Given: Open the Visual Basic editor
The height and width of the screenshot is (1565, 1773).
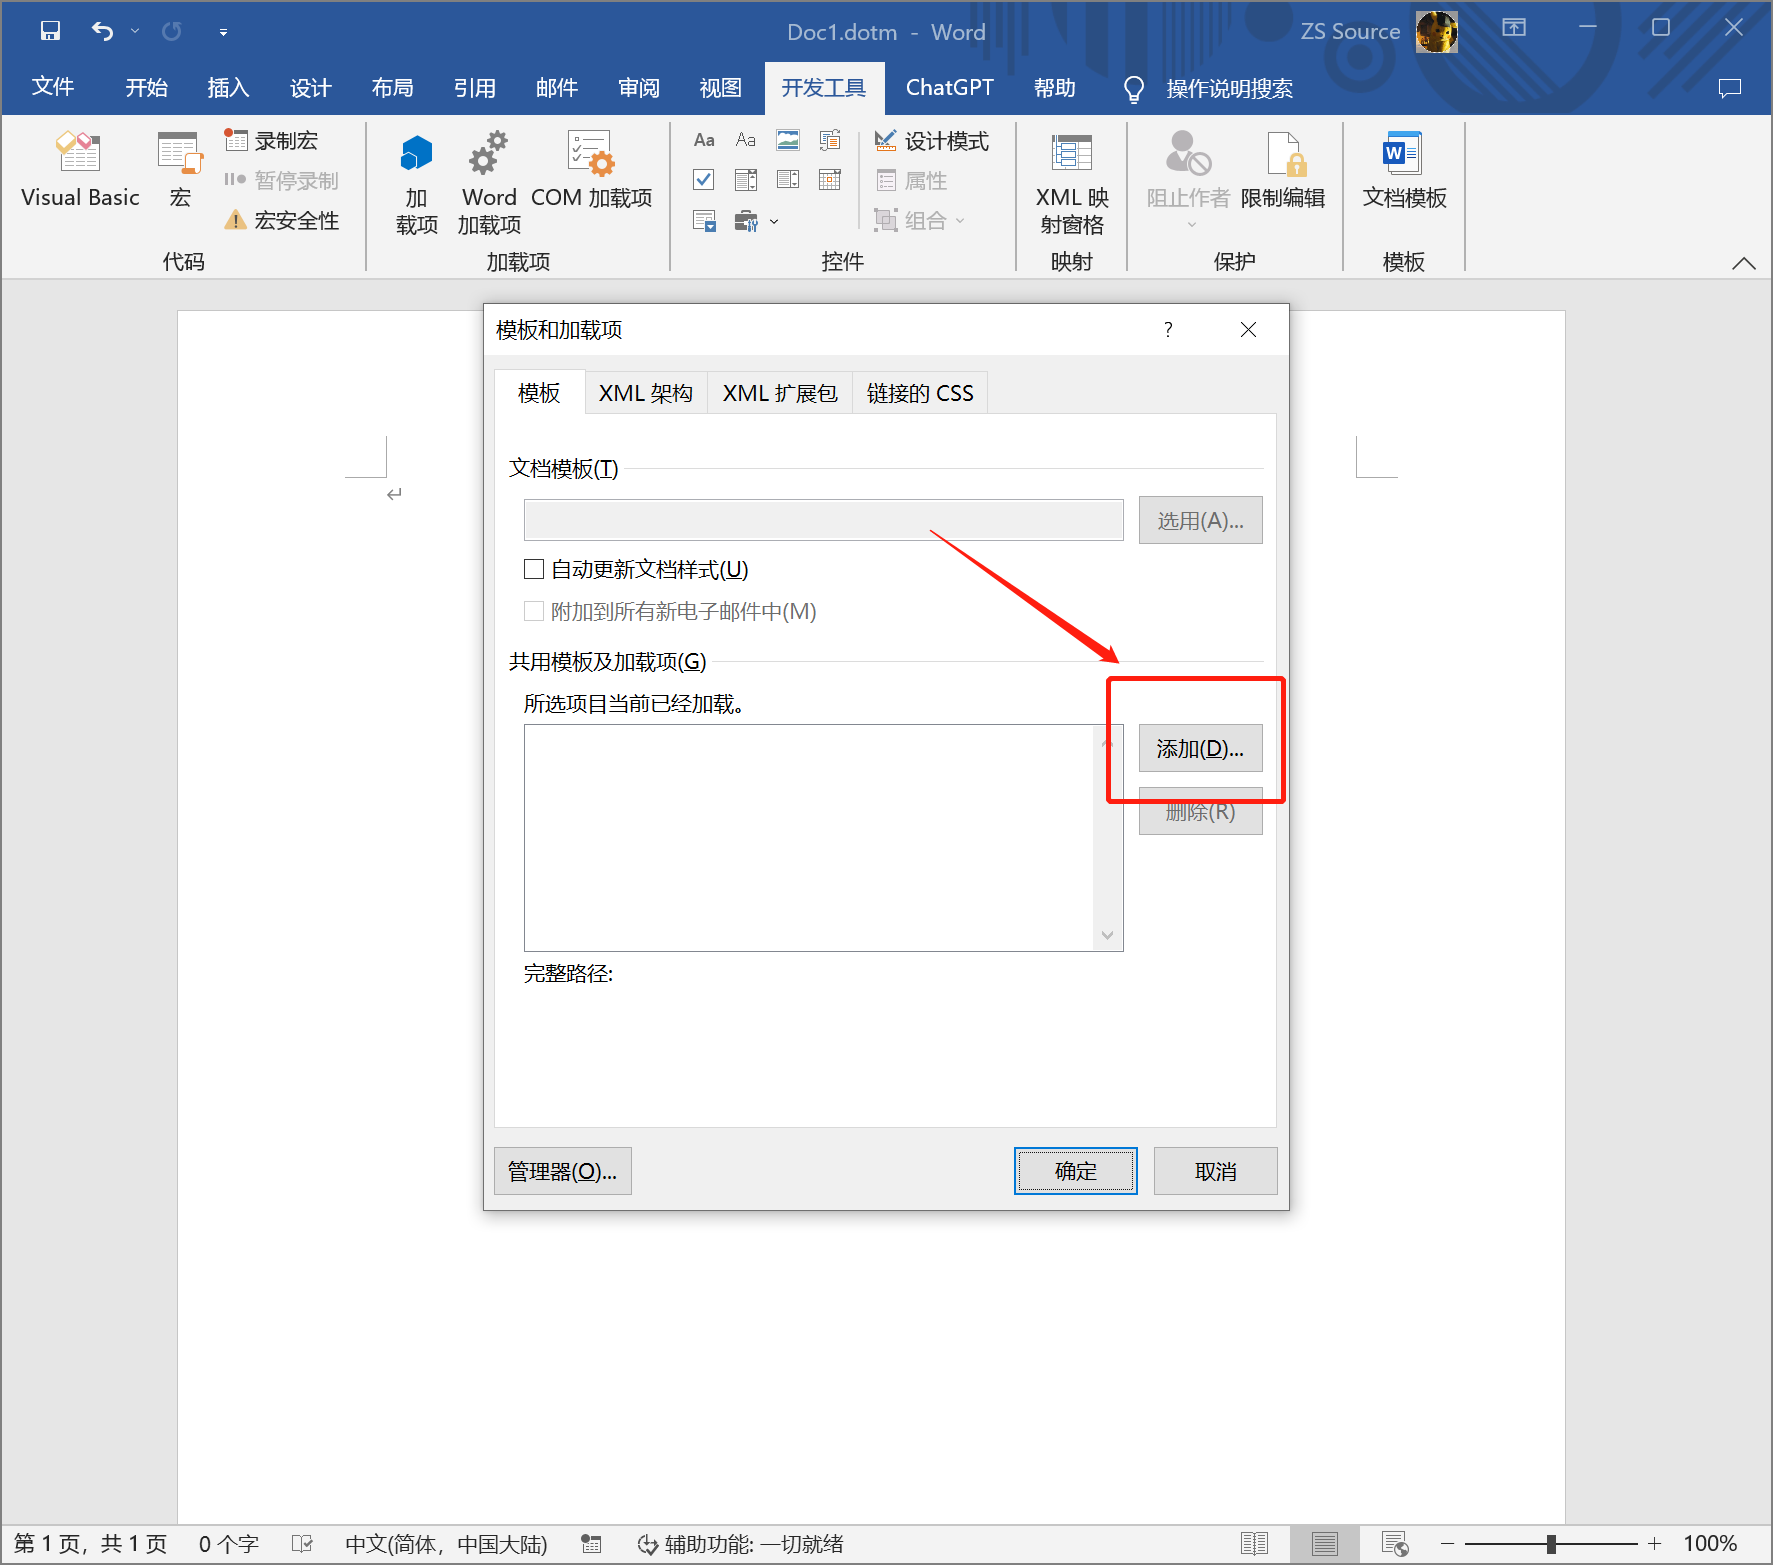Looking at the screenshot, I should click(x=79, y=170).
